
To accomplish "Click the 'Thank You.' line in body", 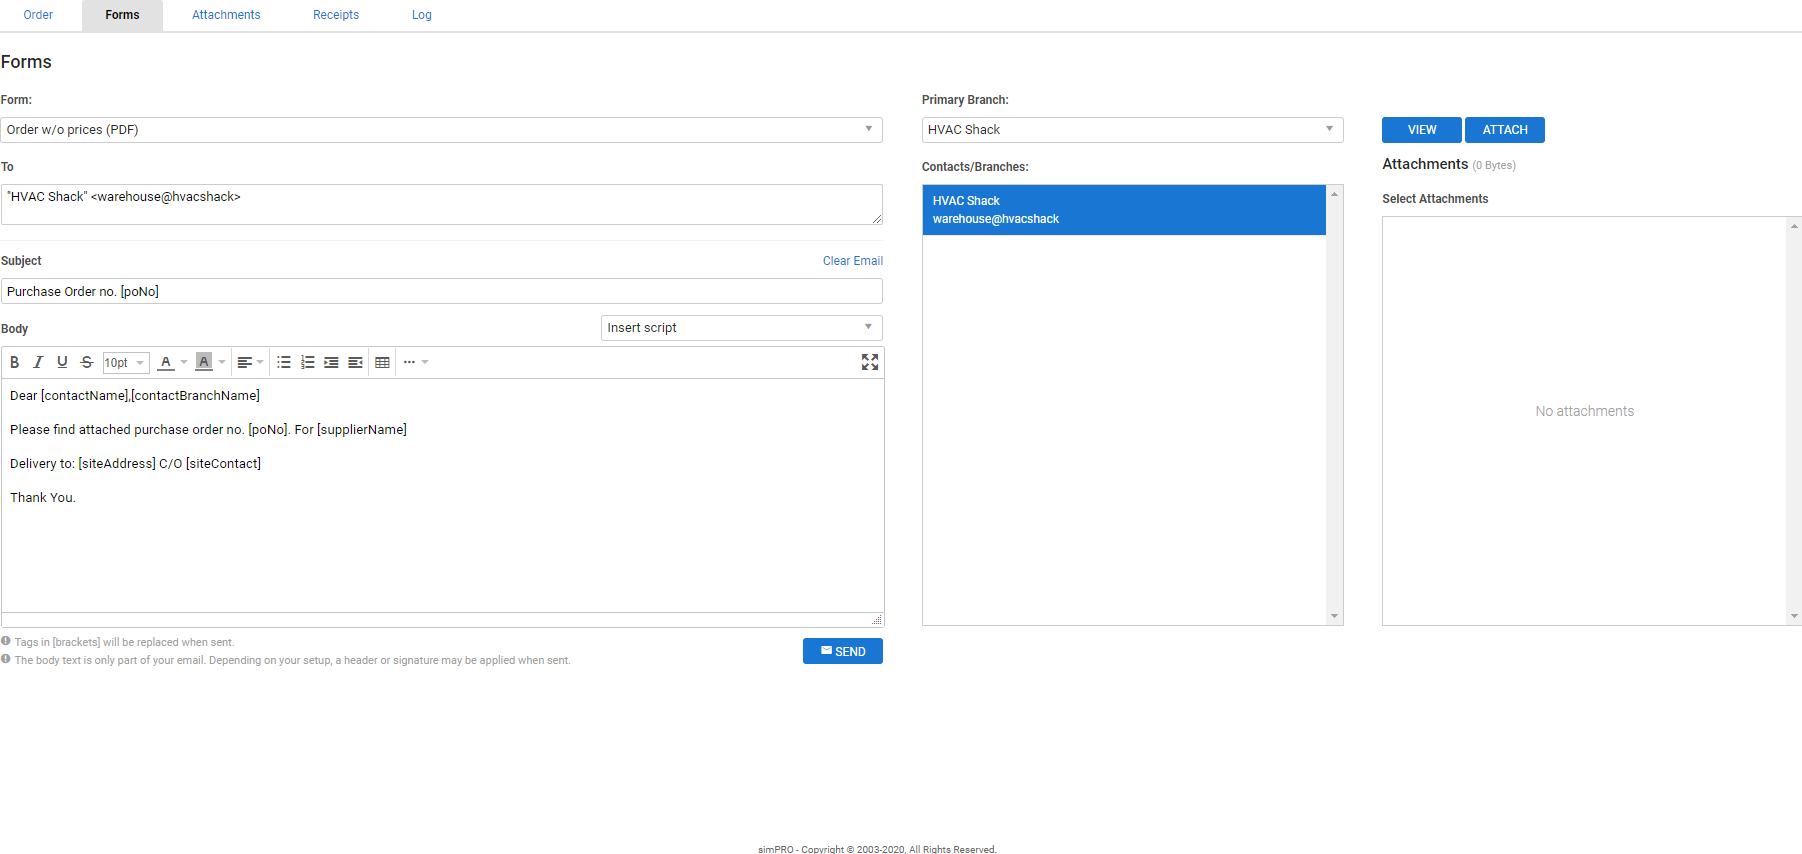I will 43,498.
